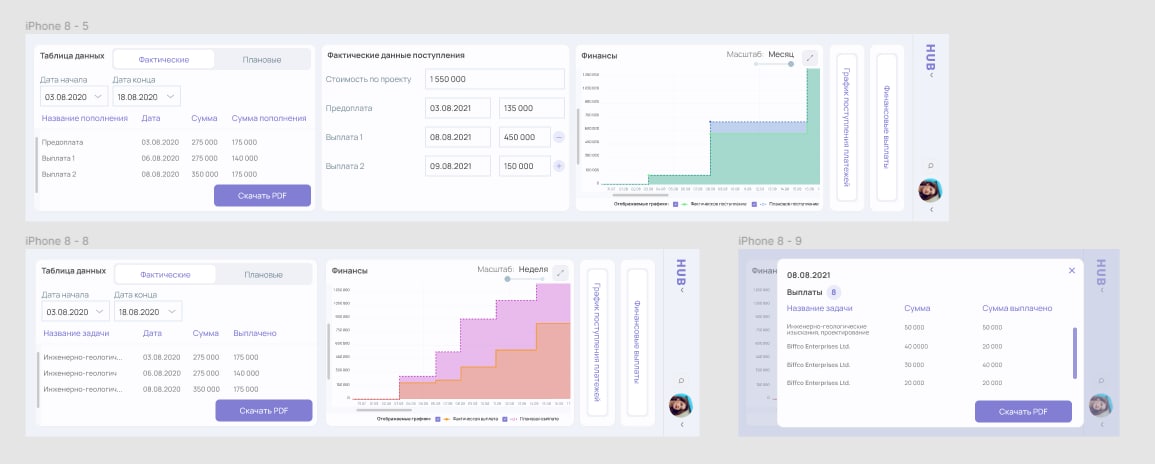
Task: Expand the chart with Месяц scale to fullscreen
Action: tap(810, 57)
